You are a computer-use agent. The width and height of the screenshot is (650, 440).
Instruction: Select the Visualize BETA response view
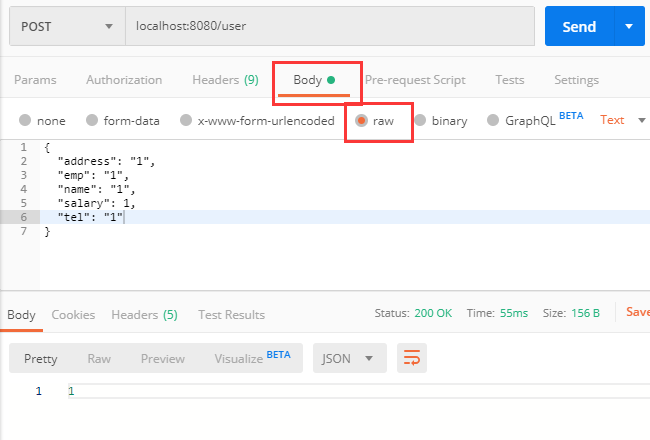[x=252, y=357]
